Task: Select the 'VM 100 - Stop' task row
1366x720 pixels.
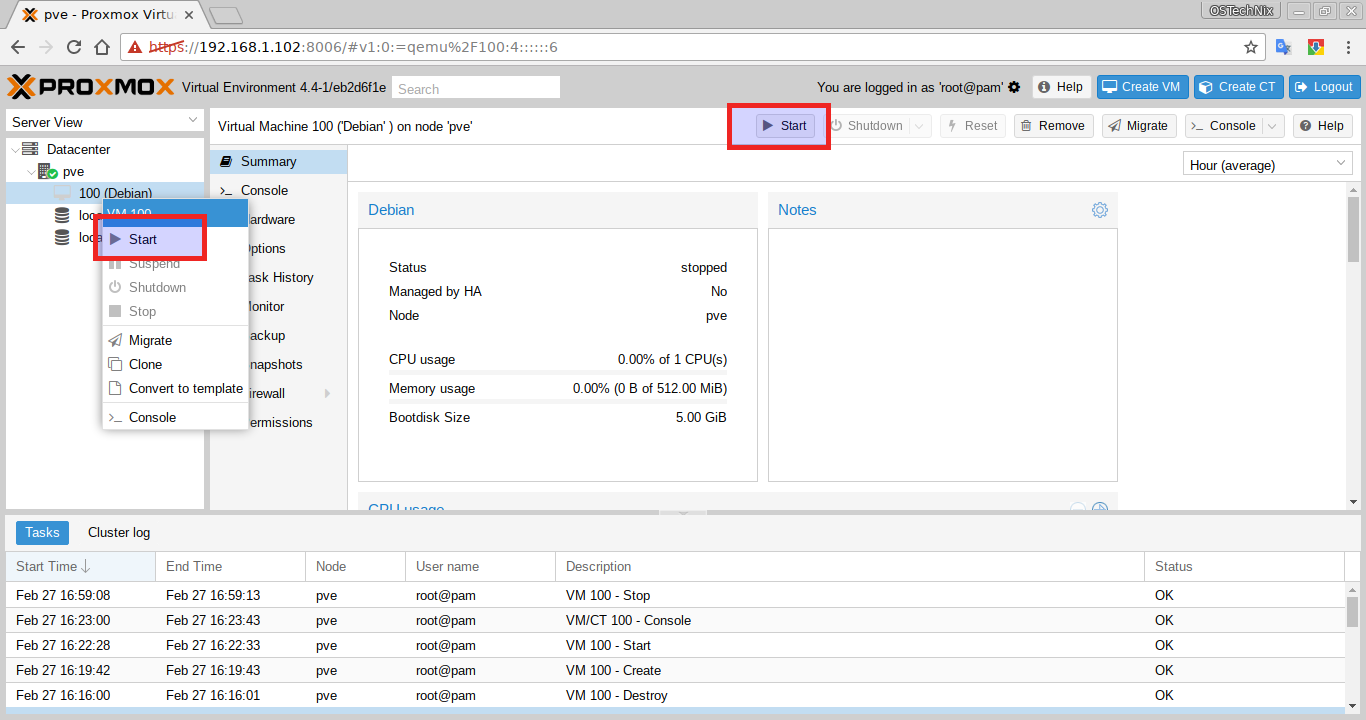Action: coord(675,595)
